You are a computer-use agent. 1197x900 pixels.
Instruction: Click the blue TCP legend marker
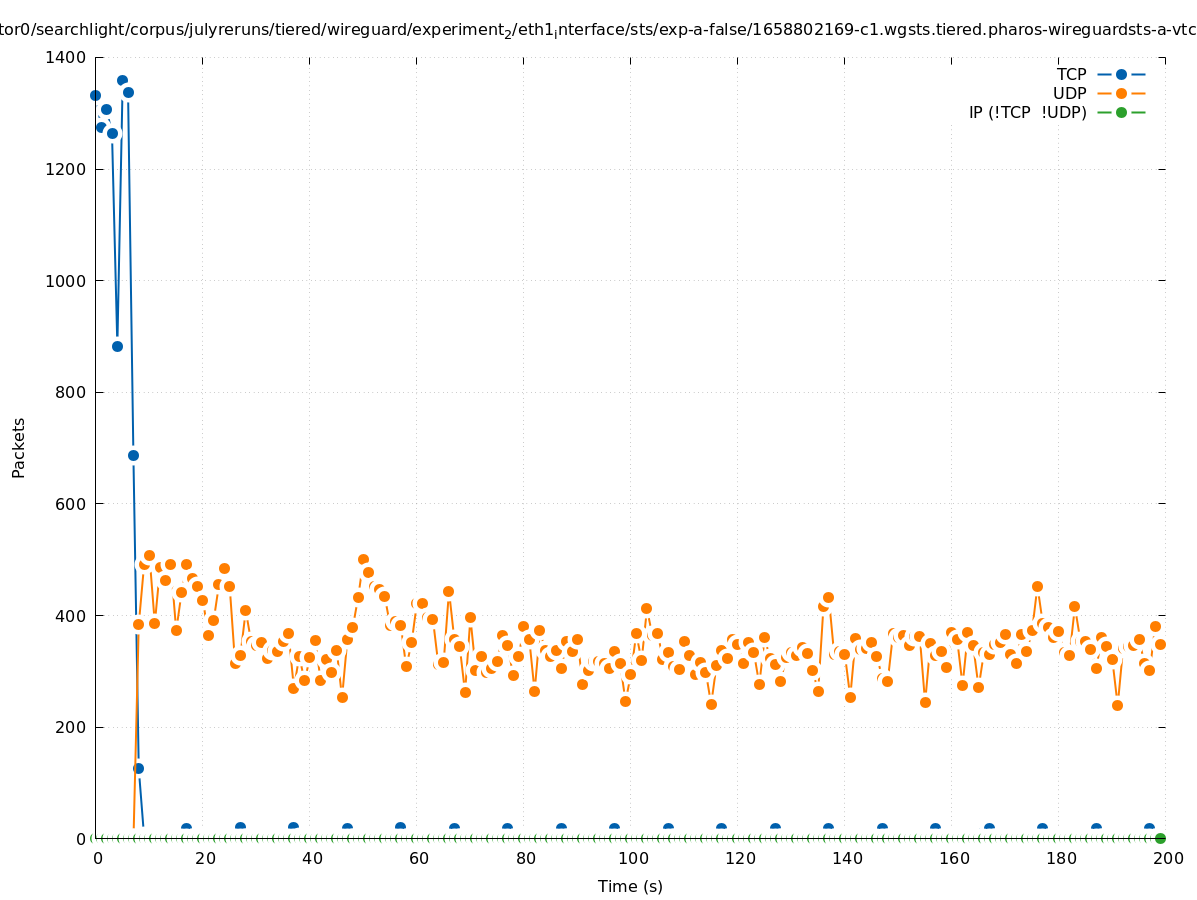(x=1121, y=74)
